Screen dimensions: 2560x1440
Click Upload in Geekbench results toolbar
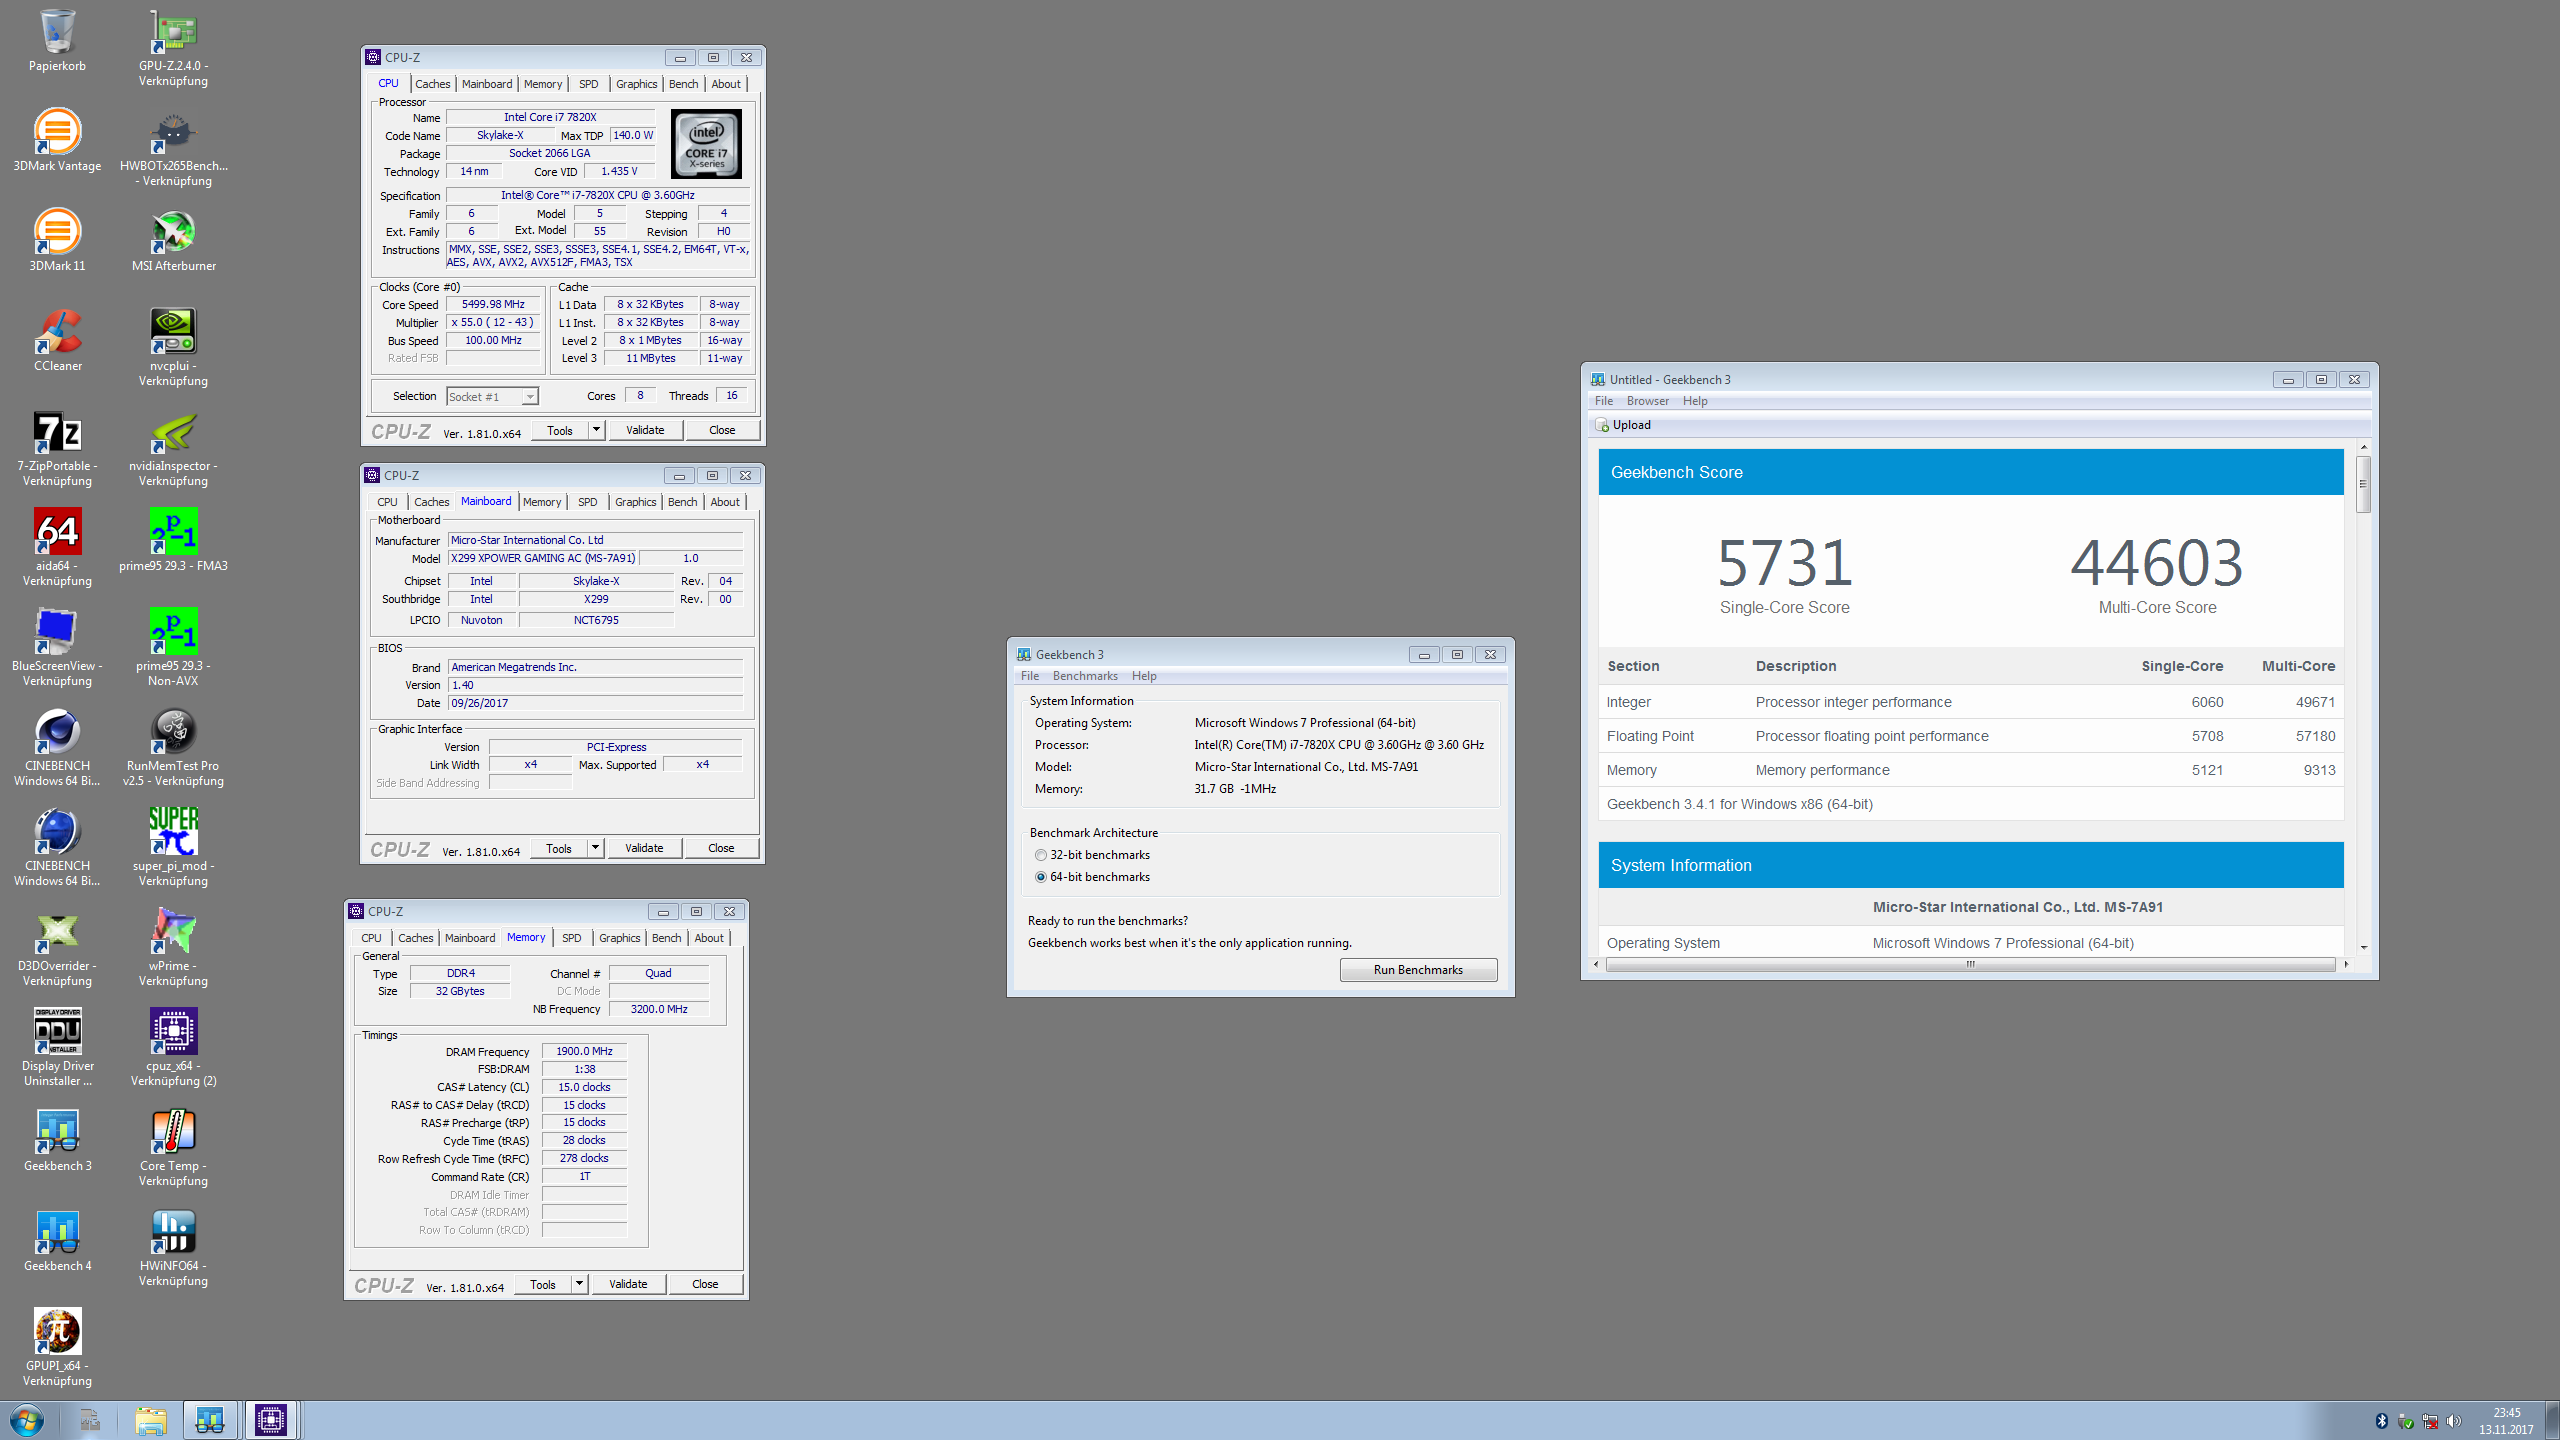[1622, 425]
